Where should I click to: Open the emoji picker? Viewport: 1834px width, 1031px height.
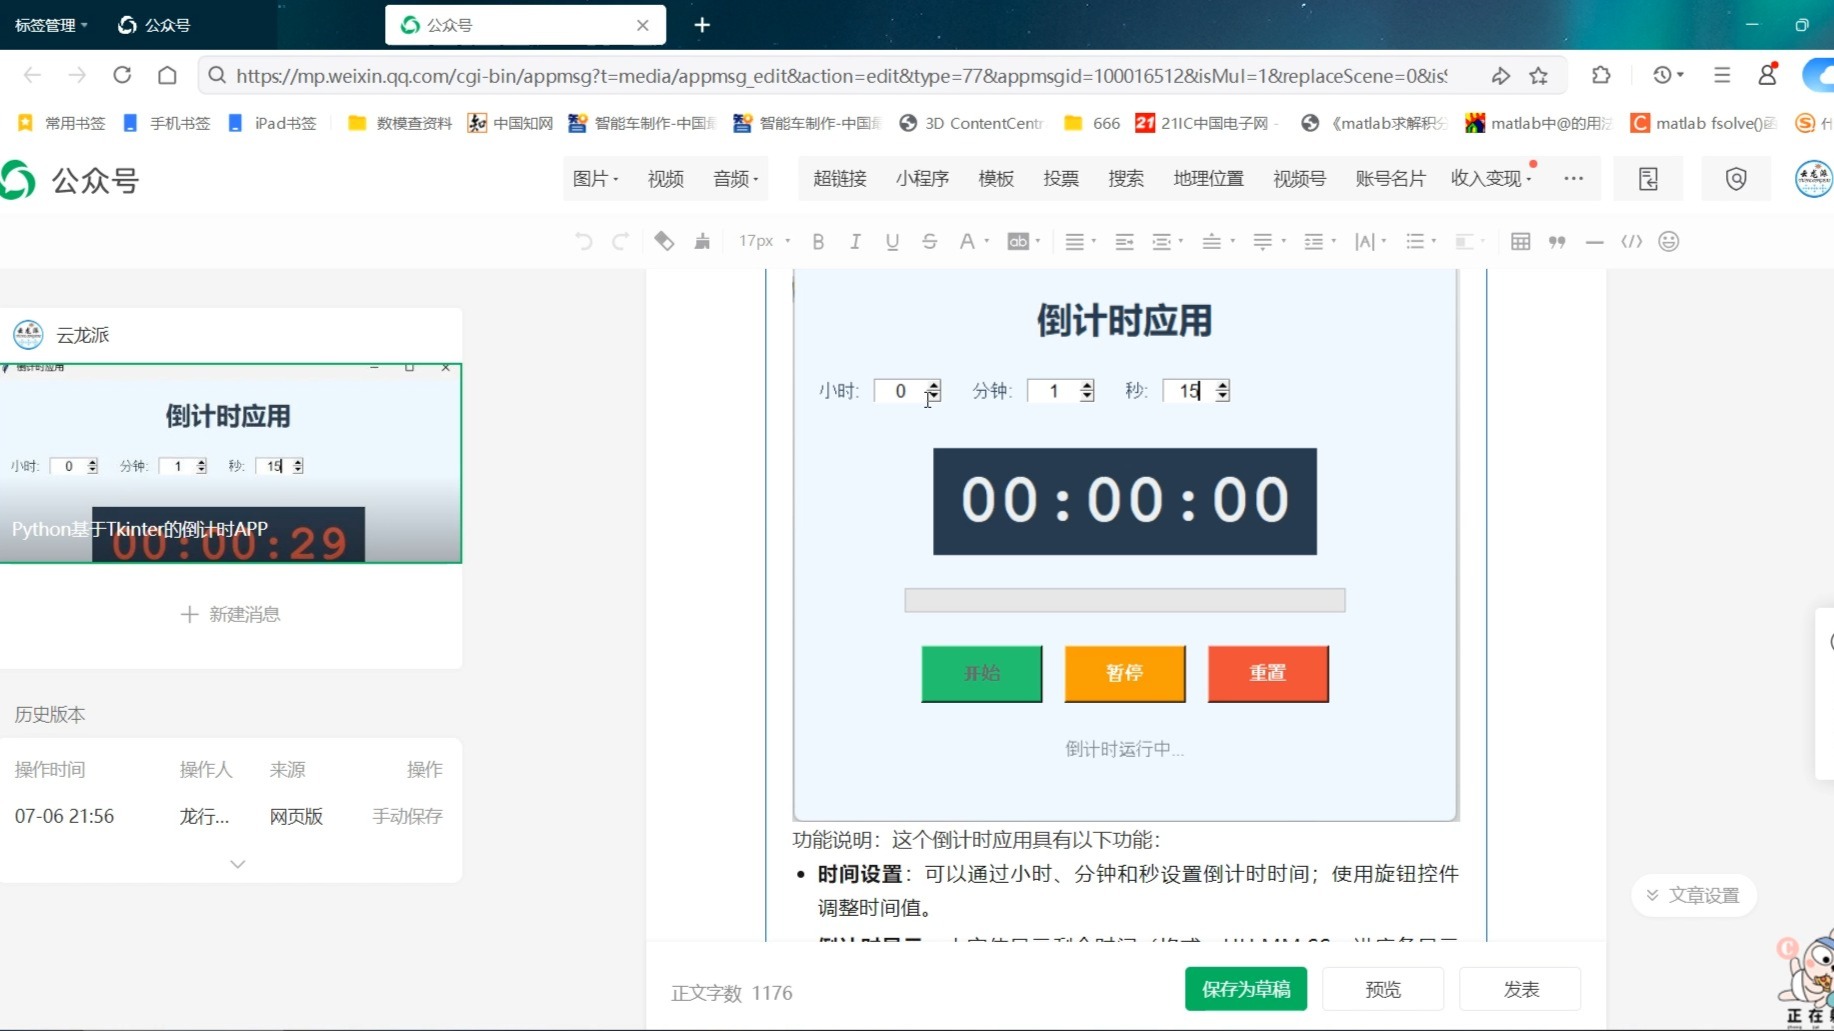coord(1669,241)
